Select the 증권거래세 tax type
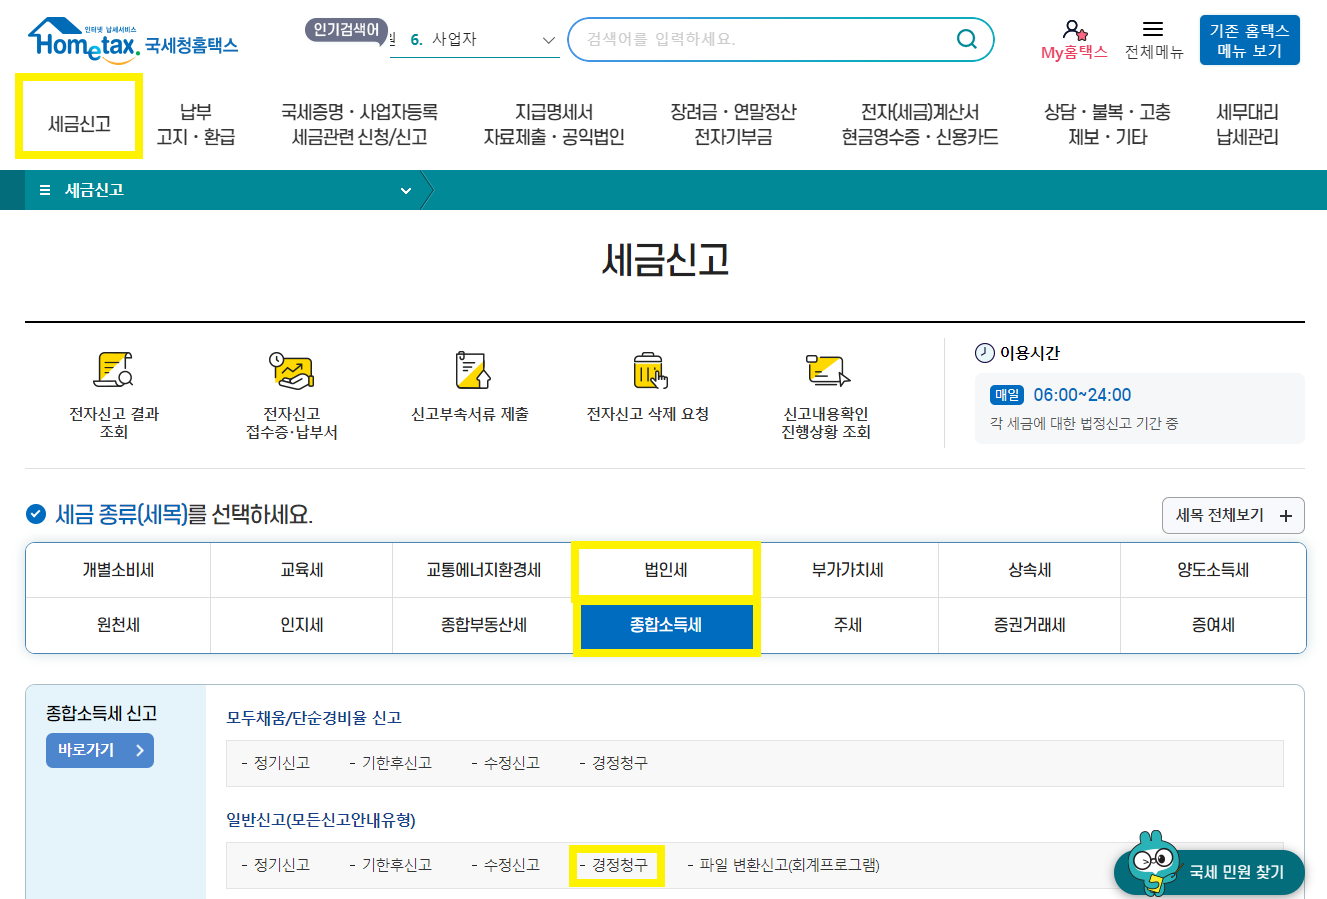This screenshot has width=1327, height=899. (1030, 625)
